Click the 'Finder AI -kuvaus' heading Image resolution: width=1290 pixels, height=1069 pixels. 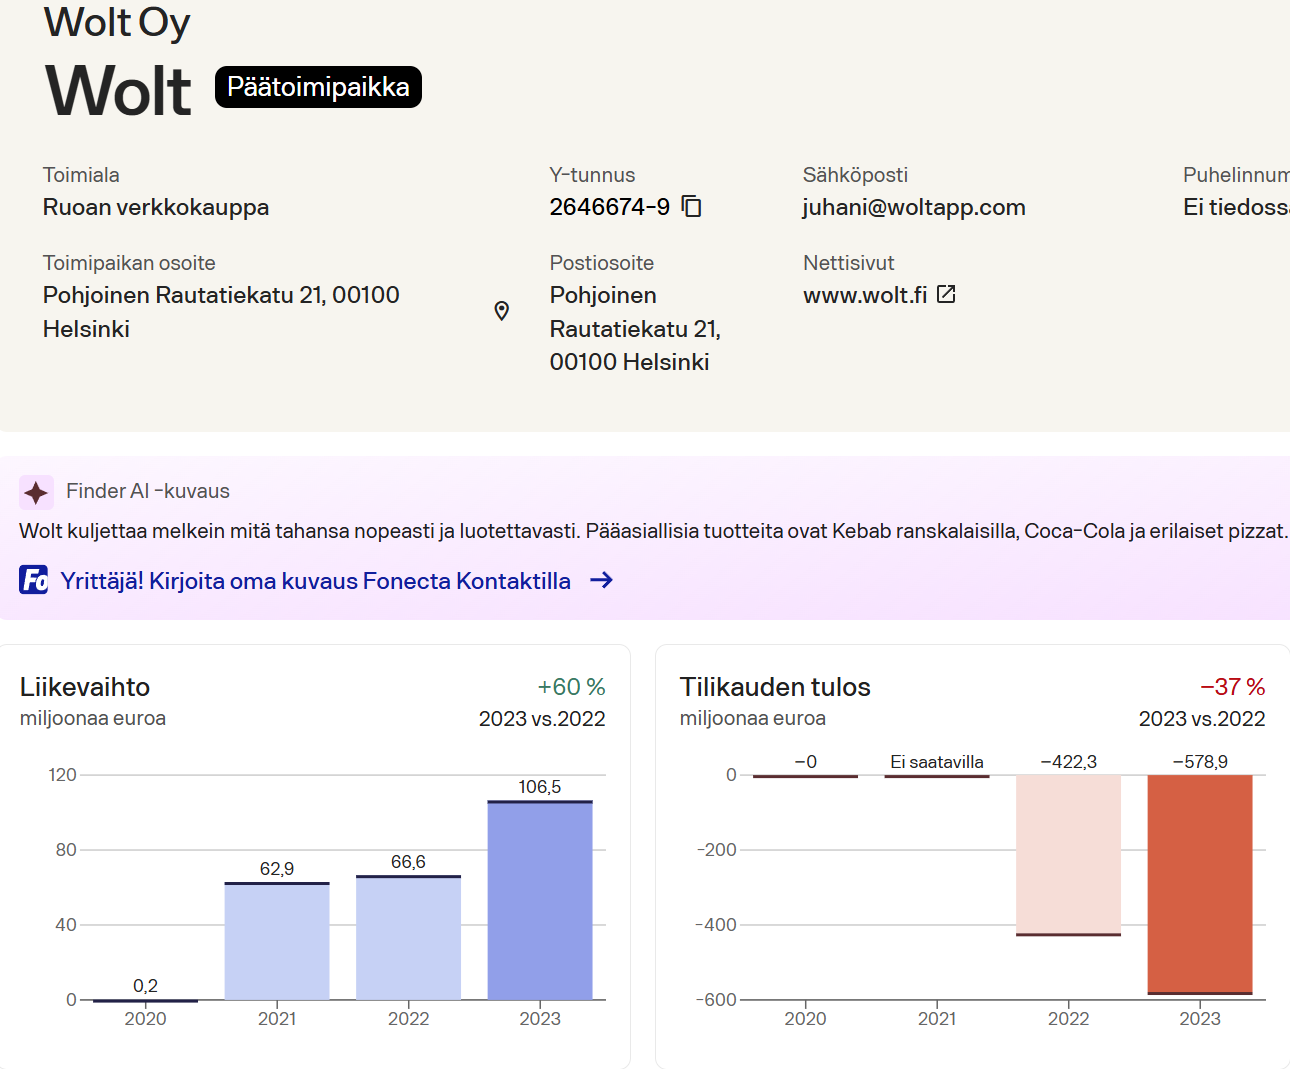pos(148,491)
